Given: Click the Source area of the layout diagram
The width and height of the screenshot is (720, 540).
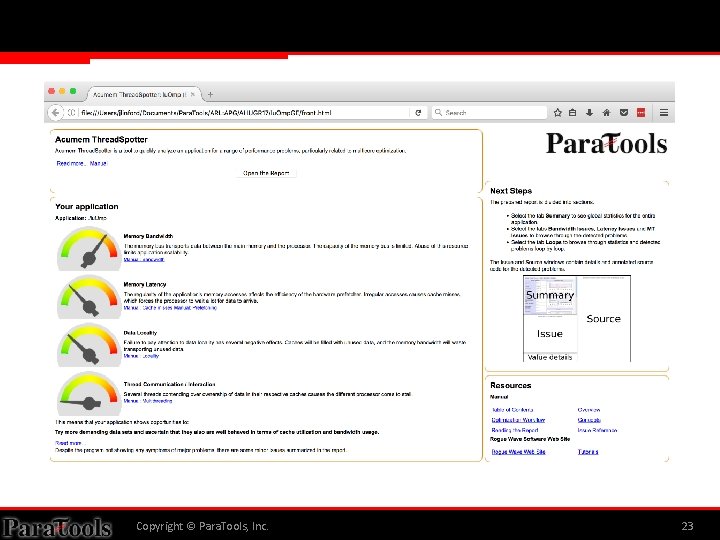Looking at the screenshot, I should (x=603, y=319).
